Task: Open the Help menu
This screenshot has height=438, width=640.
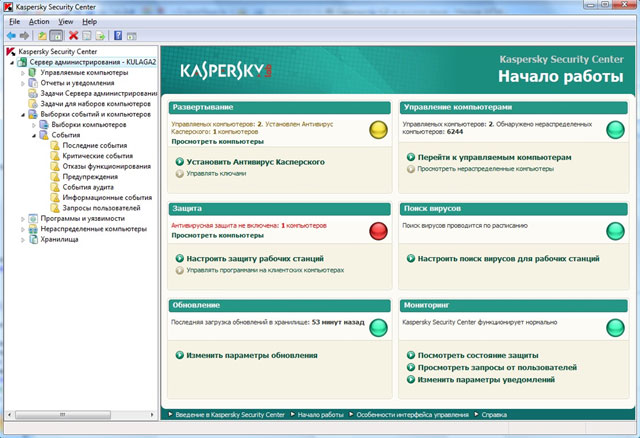Action: [x=89, y=22]
